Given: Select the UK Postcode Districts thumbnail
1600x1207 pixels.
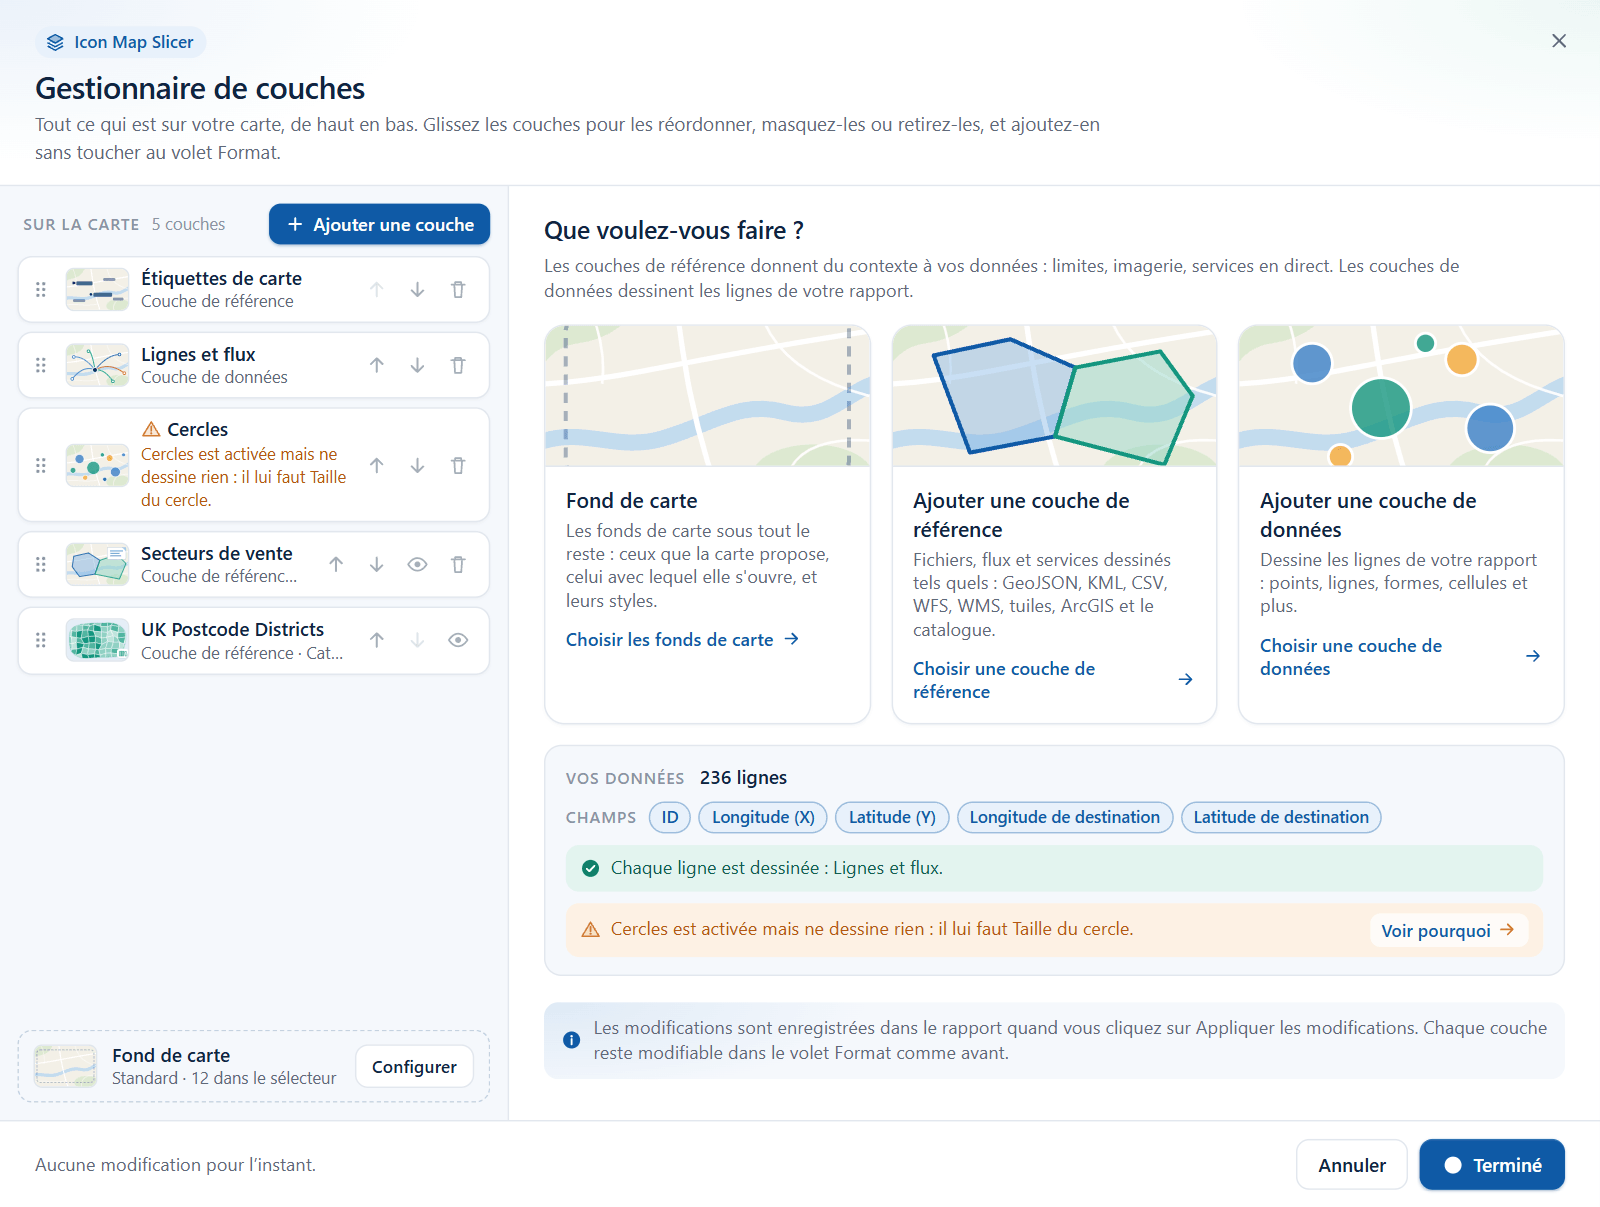Looking at the screenshot, I should click(97, 641).
